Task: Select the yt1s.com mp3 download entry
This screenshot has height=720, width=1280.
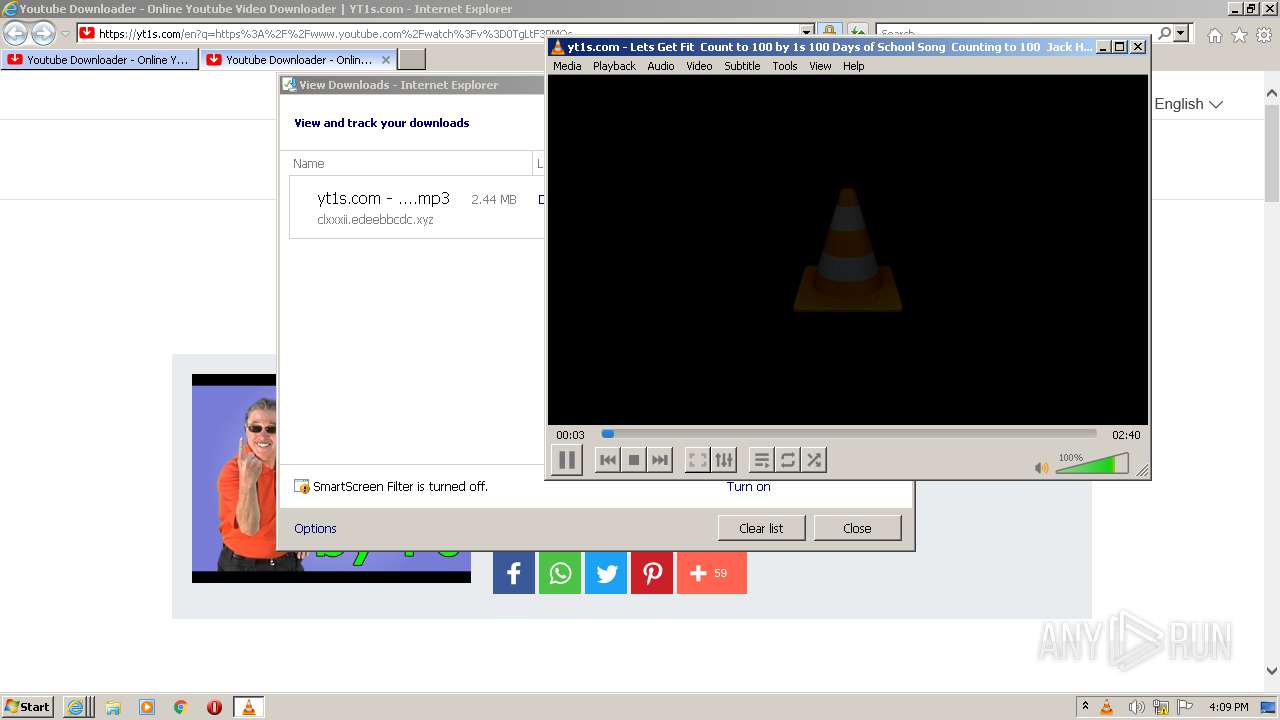Action: pyautogui.click(x=417, y=208)
